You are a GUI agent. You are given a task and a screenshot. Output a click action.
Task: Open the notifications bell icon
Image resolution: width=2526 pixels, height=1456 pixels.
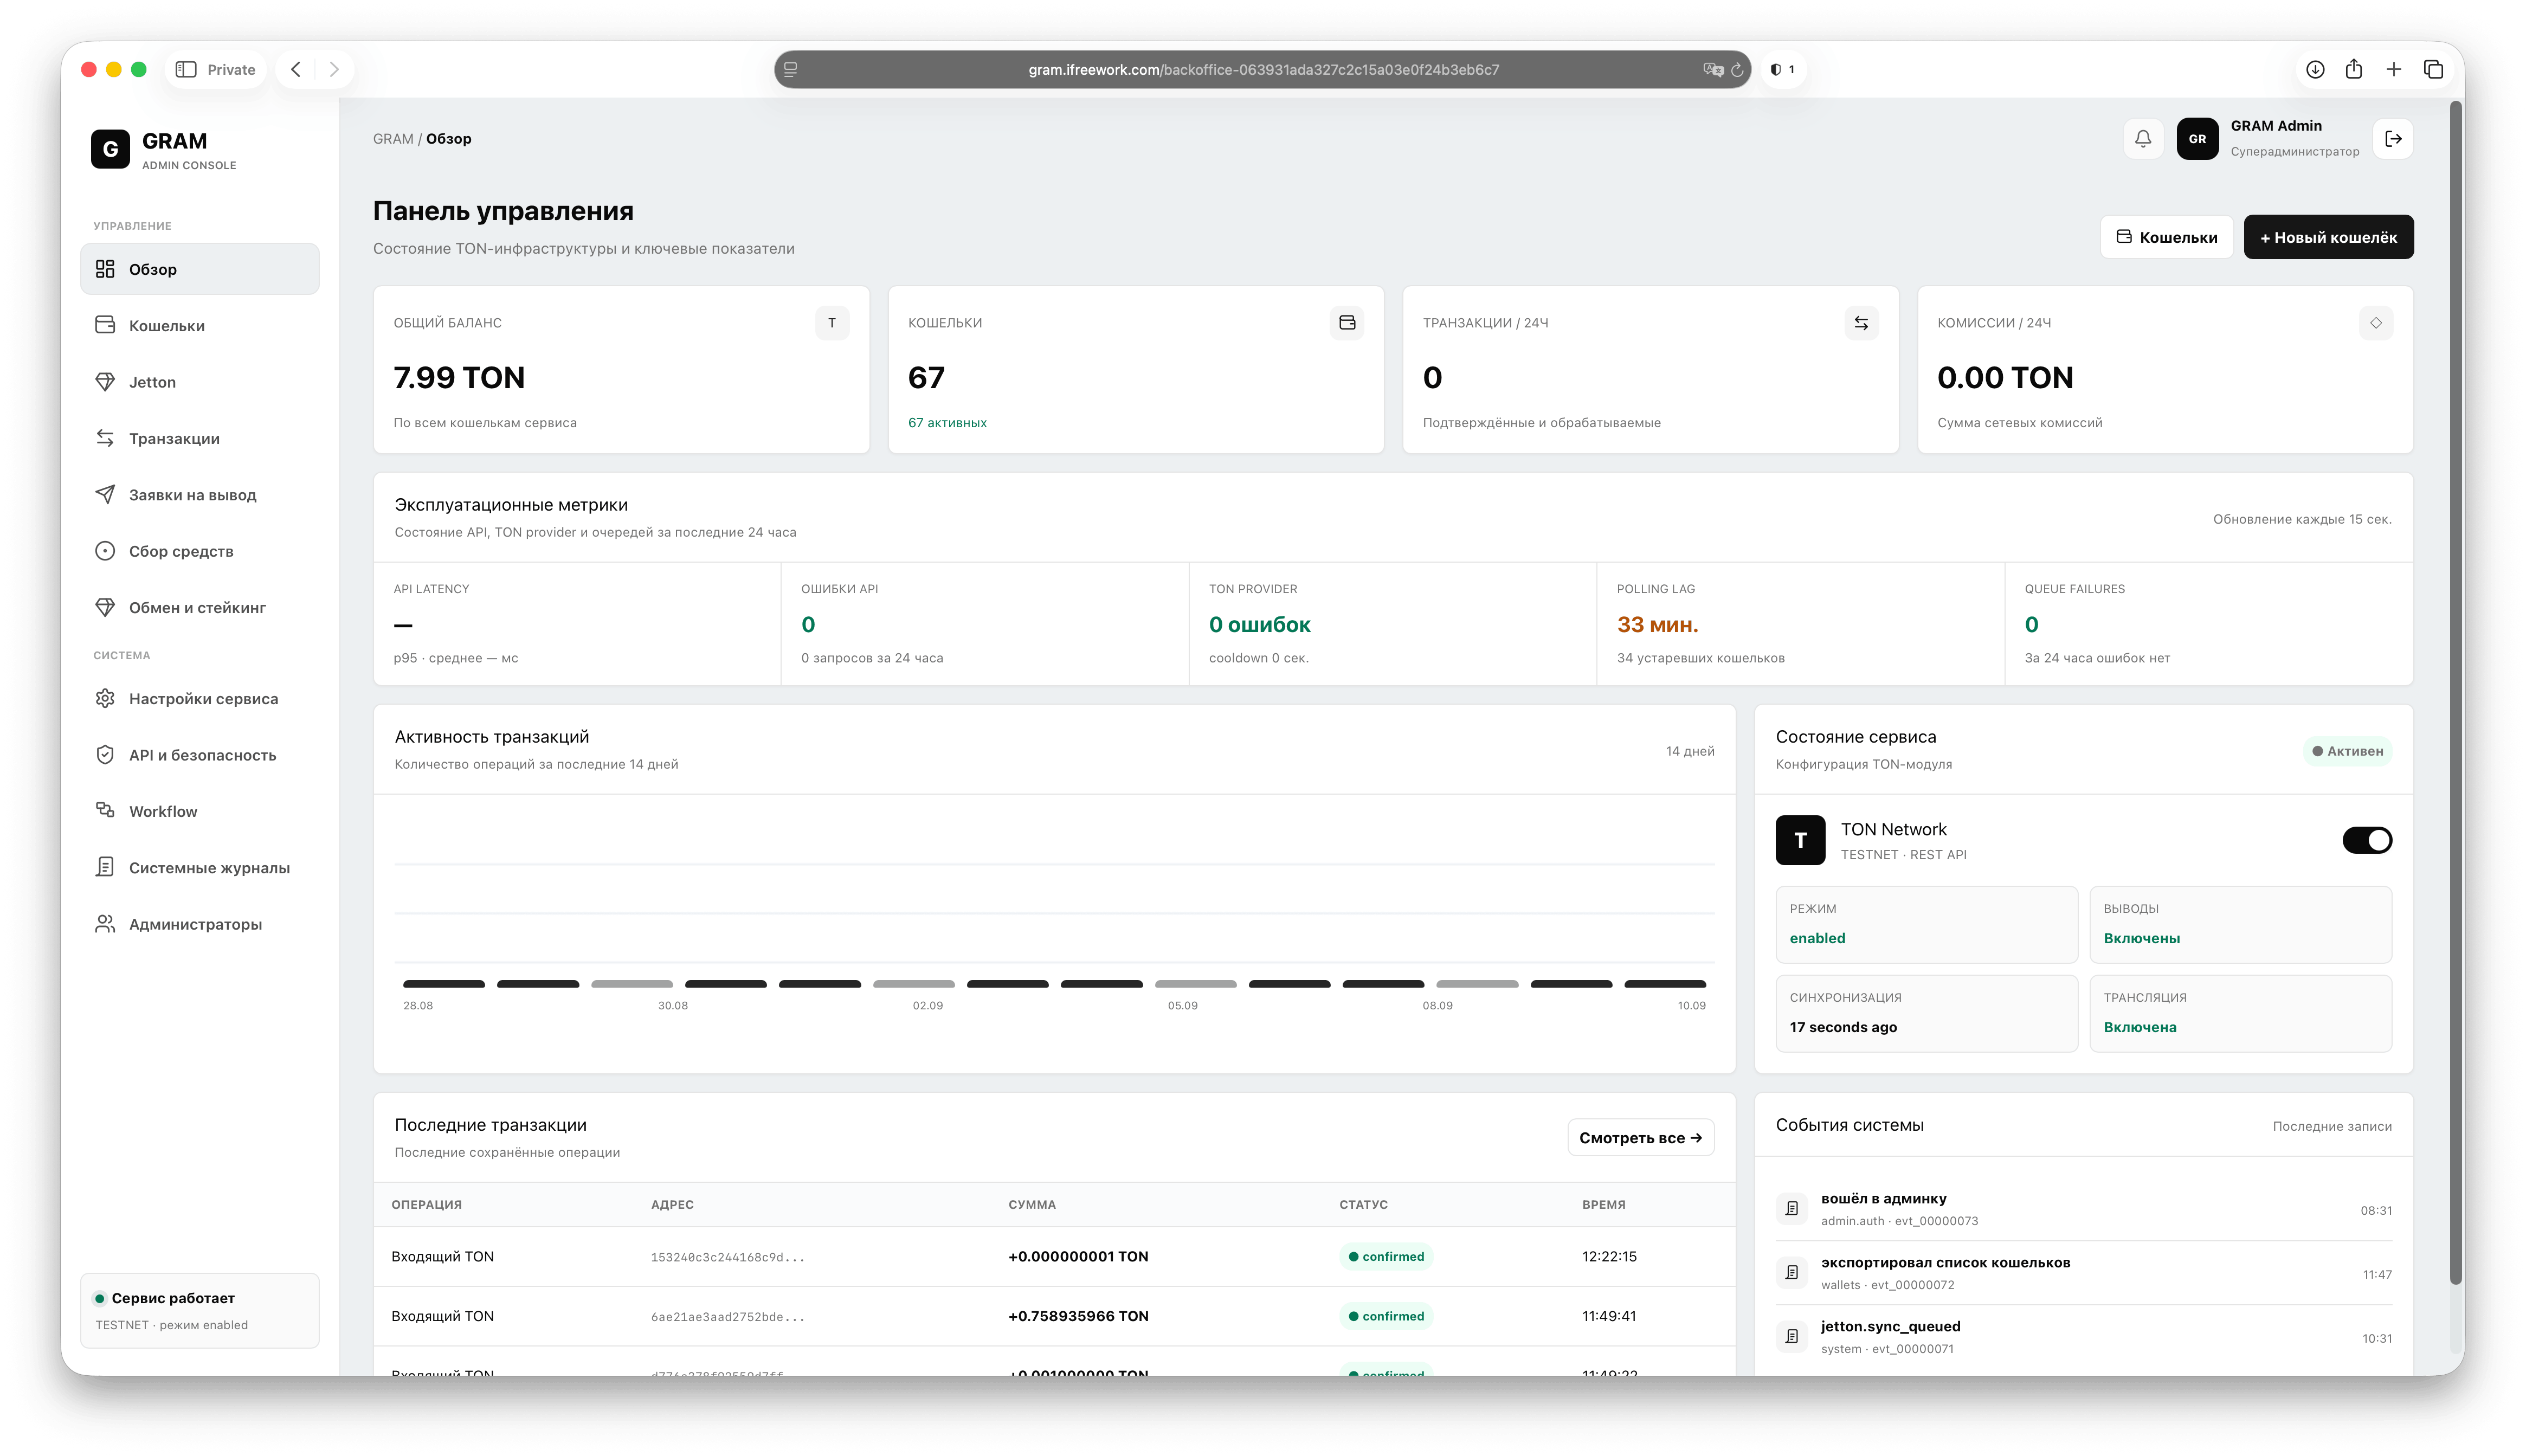pyautogui.click(x=2142, y=139)
